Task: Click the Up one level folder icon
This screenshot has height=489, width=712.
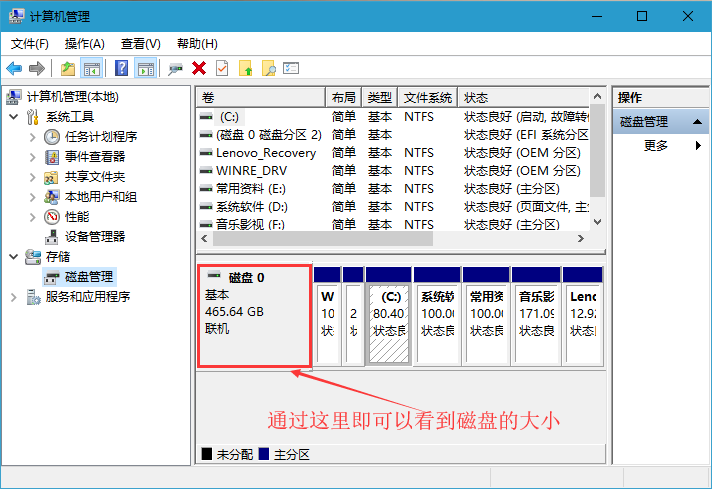Action: click(x=68, y=69)
